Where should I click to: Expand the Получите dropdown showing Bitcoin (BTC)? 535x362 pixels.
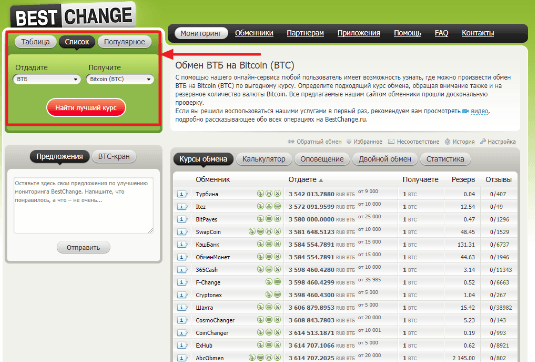(120, 79)
